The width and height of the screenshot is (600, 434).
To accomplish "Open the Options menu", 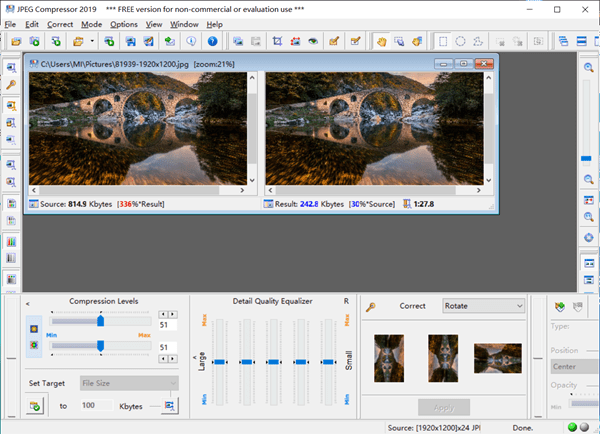I will (x=124, y=24).
